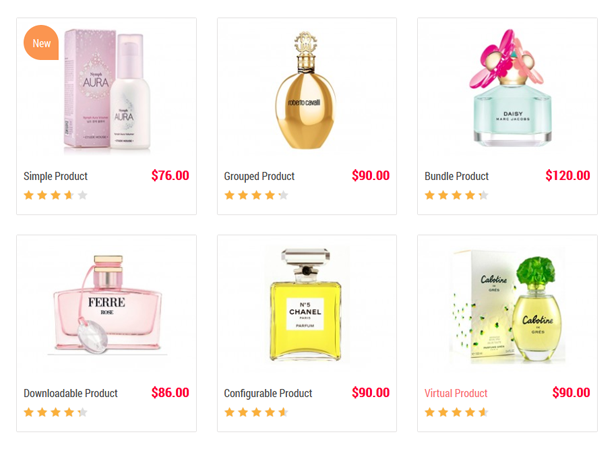616x449 pixels.
Task: View the Configurable Product title link
Action: (268, 393)
